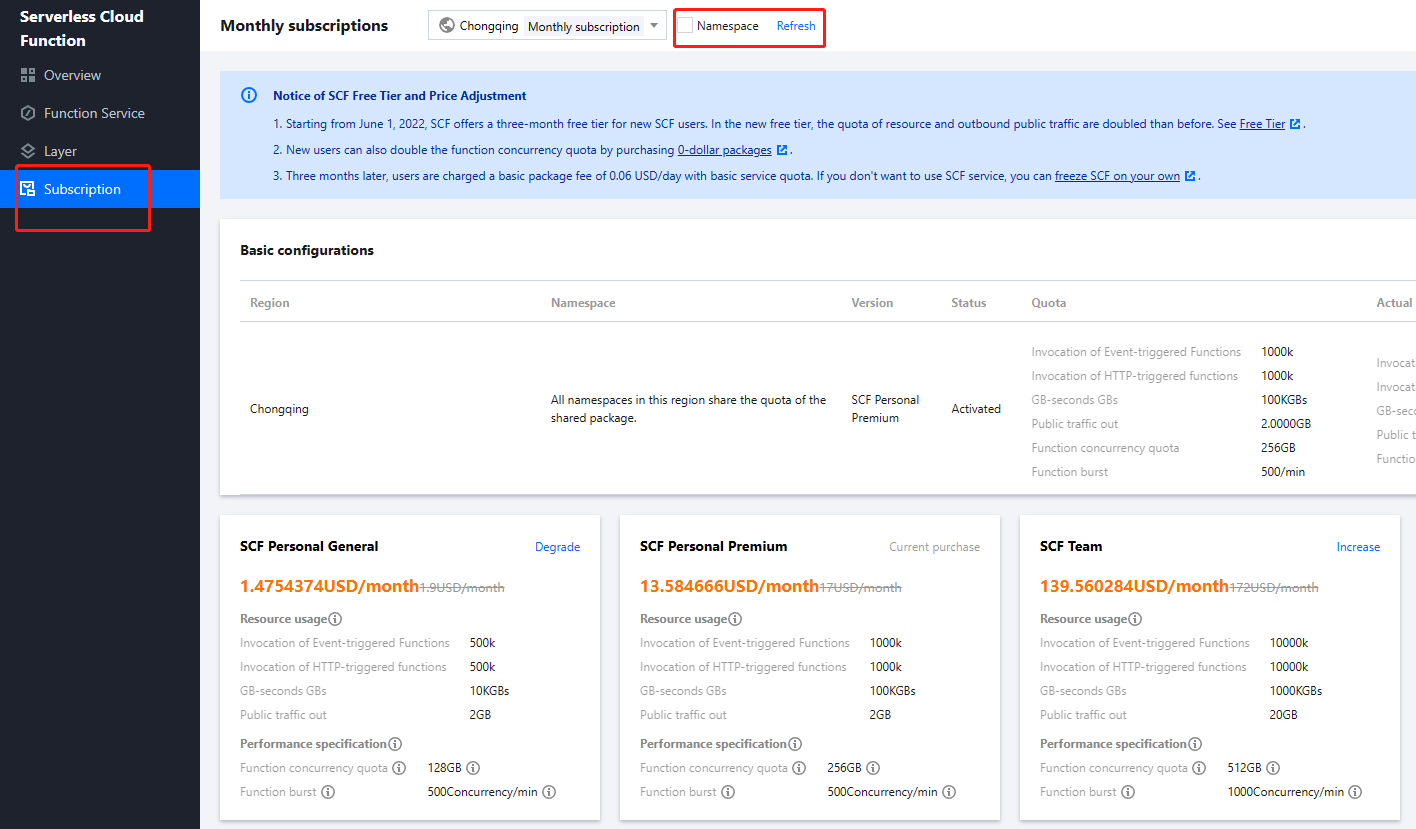Degrade to SCF Personal General plan
Screen dimensions: 1416x829
[x=557, y=547]
